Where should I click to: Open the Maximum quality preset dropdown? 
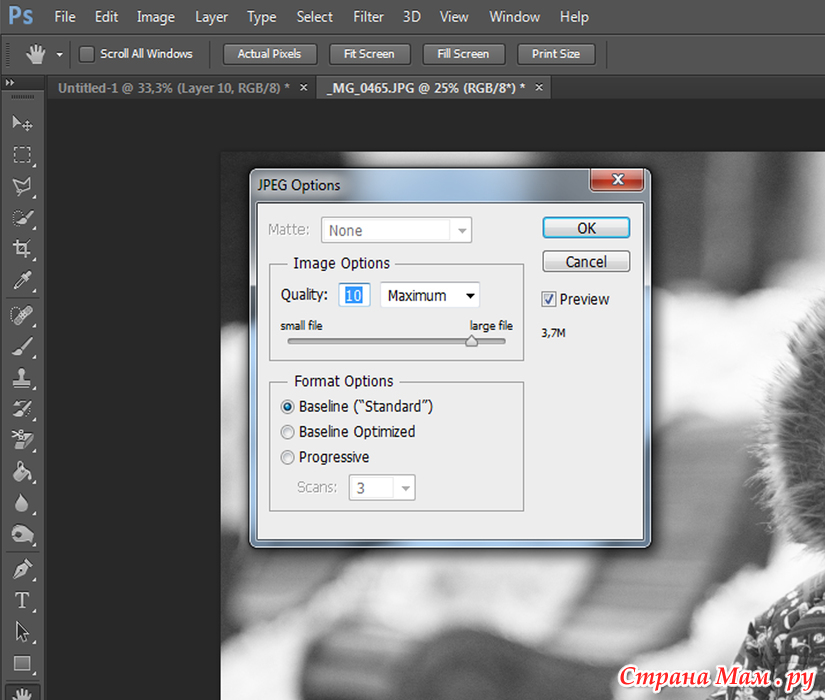430,295
